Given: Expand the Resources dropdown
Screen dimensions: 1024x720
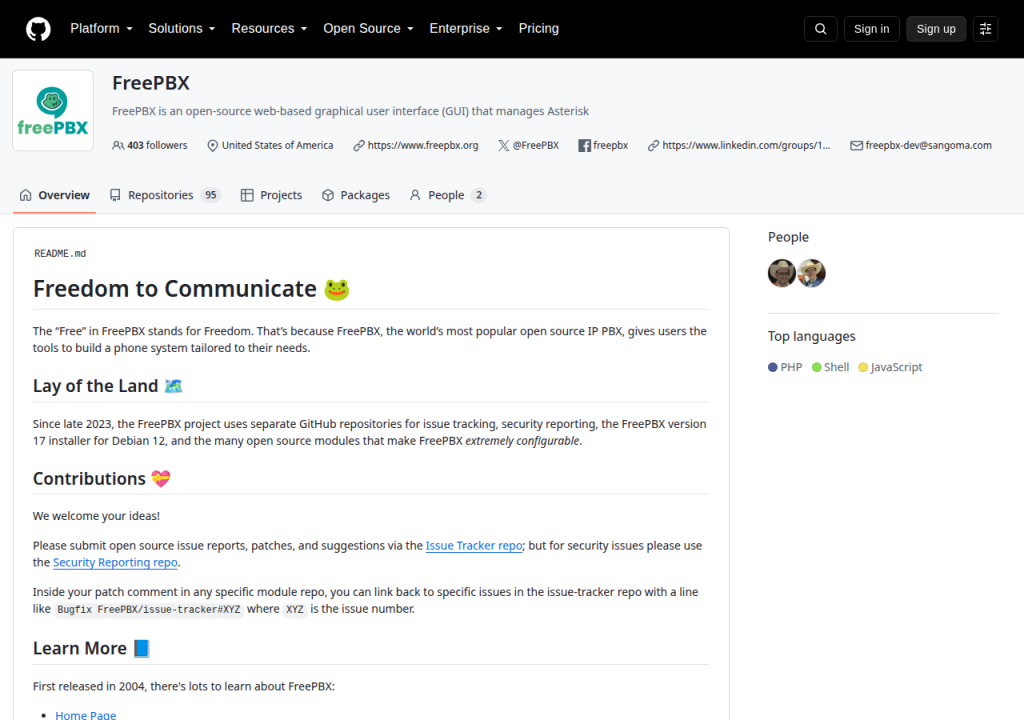Looking at the screenshot, I should coord(269,29).
